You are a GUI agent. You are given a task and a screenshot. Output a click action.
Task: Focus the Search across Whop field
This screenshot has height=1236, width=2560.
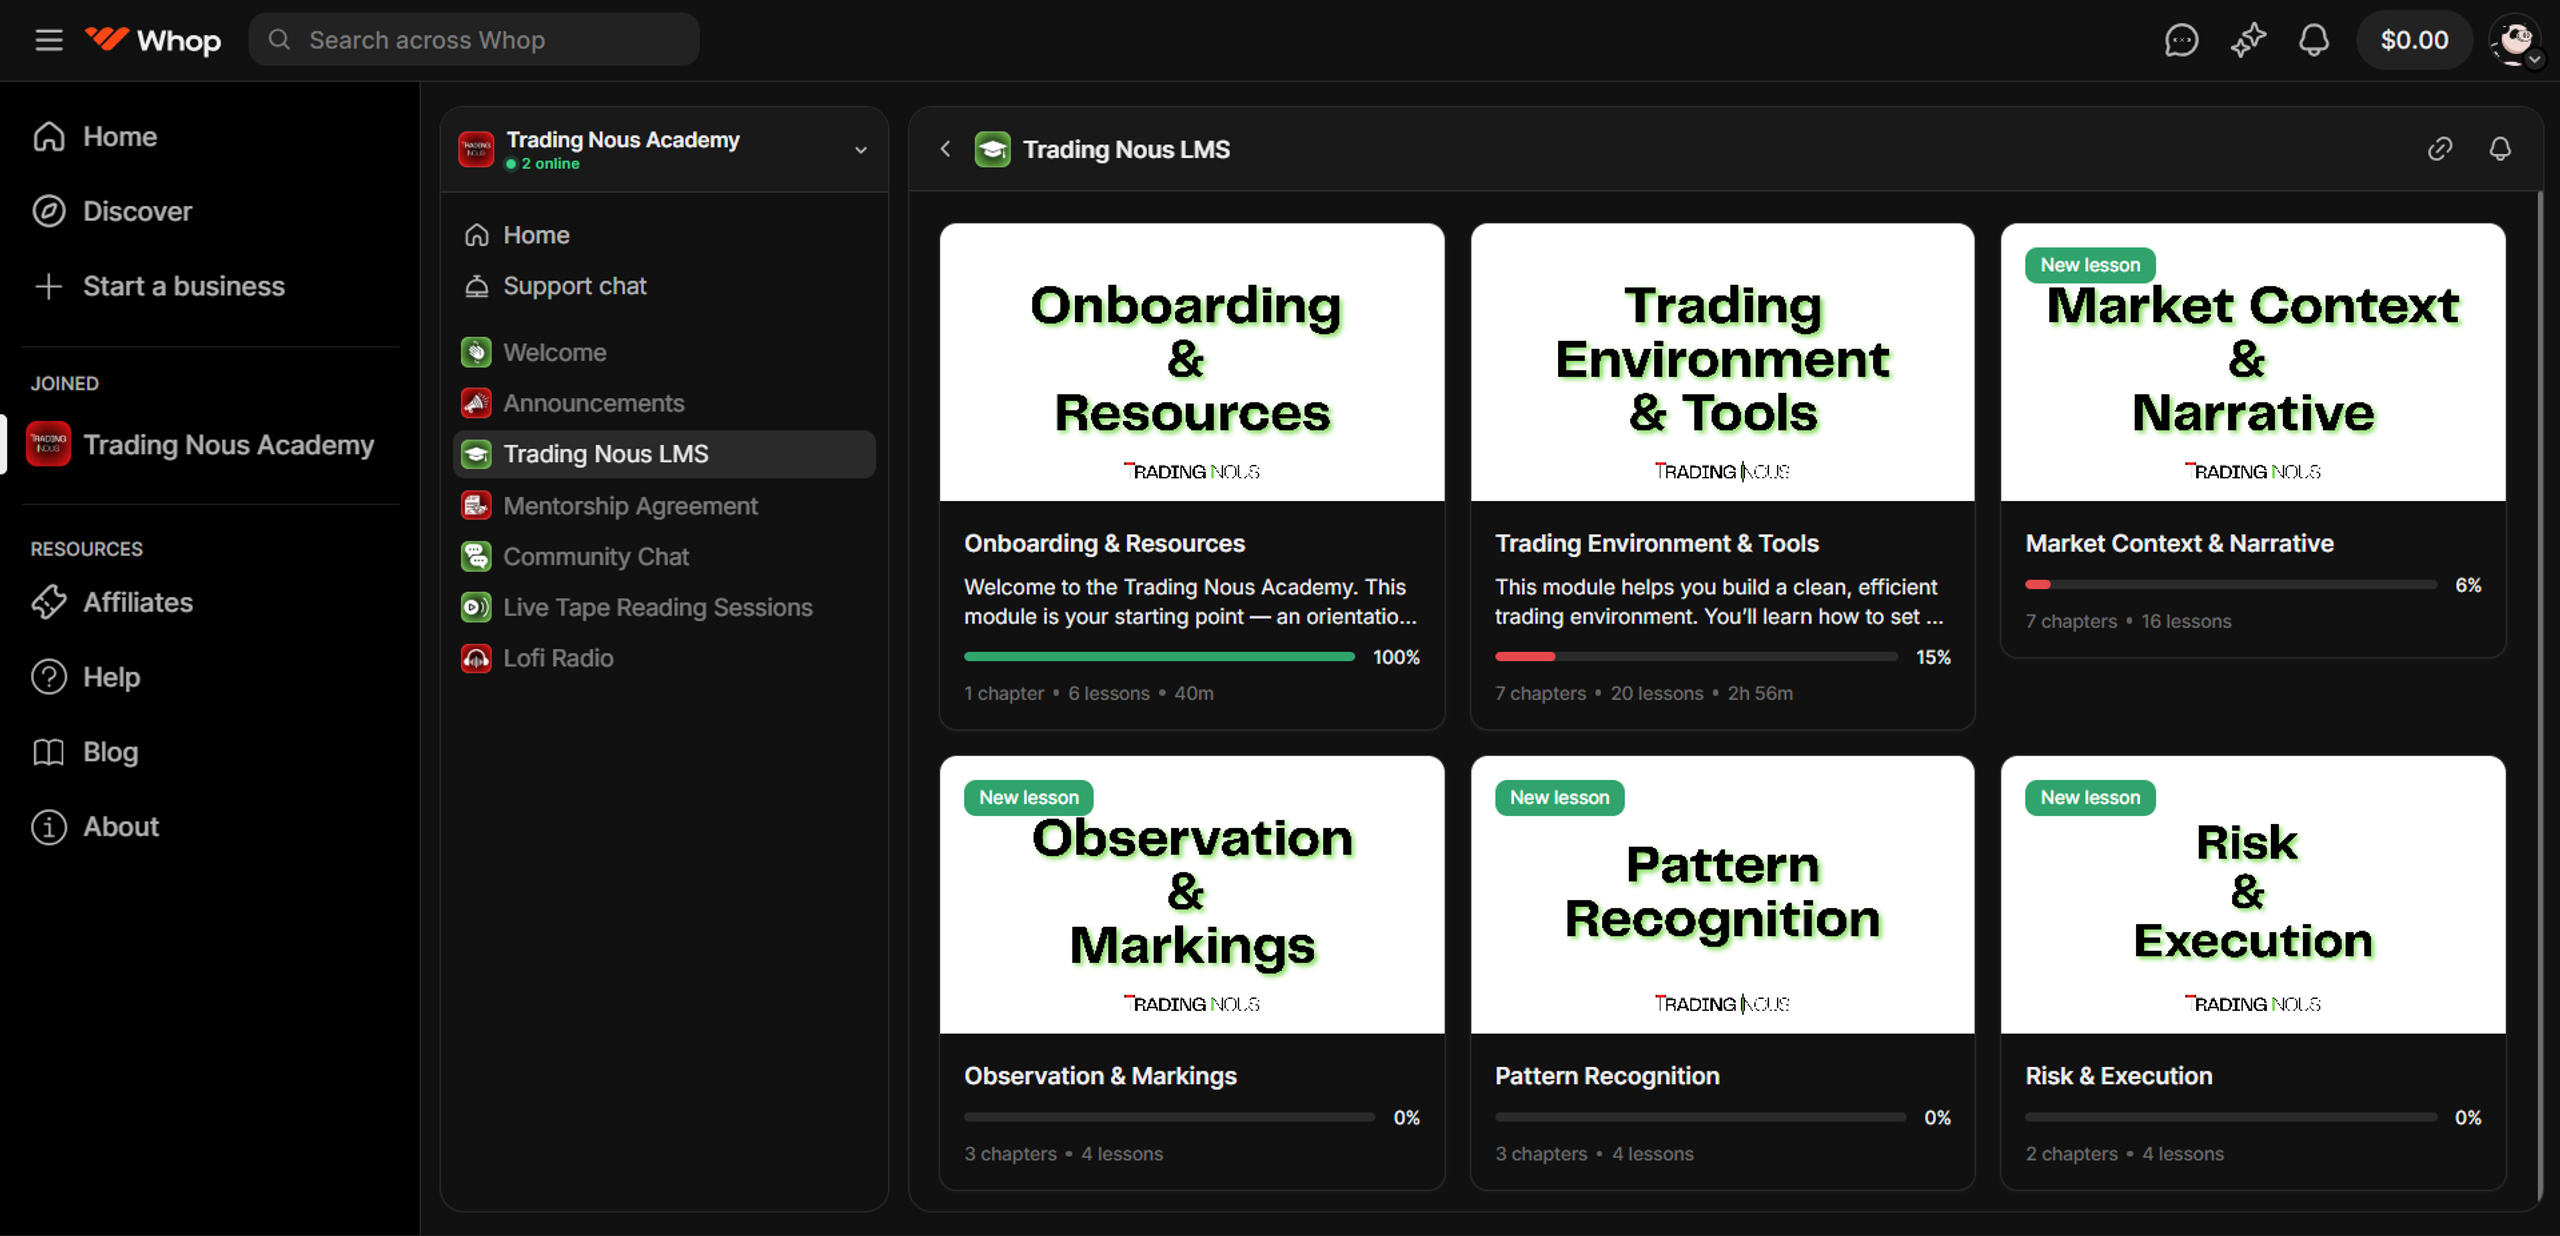coord(474,40)
